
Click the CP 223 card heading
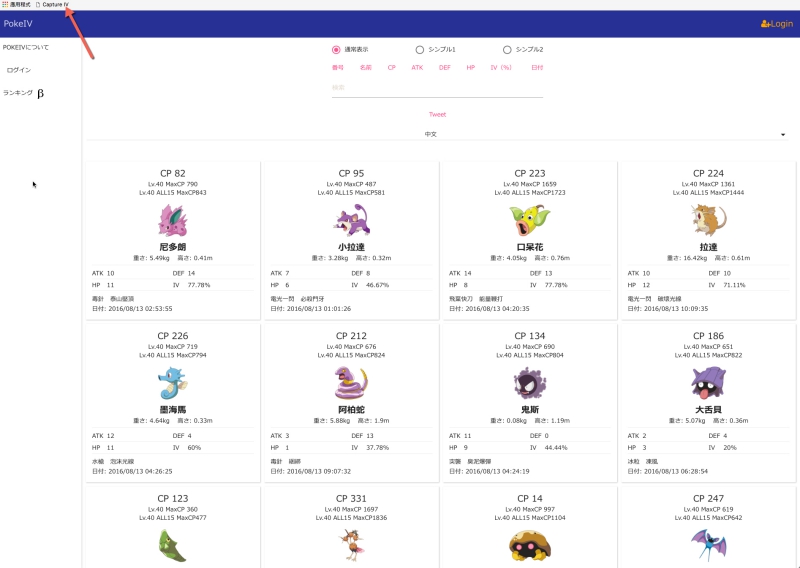(530, 174)
